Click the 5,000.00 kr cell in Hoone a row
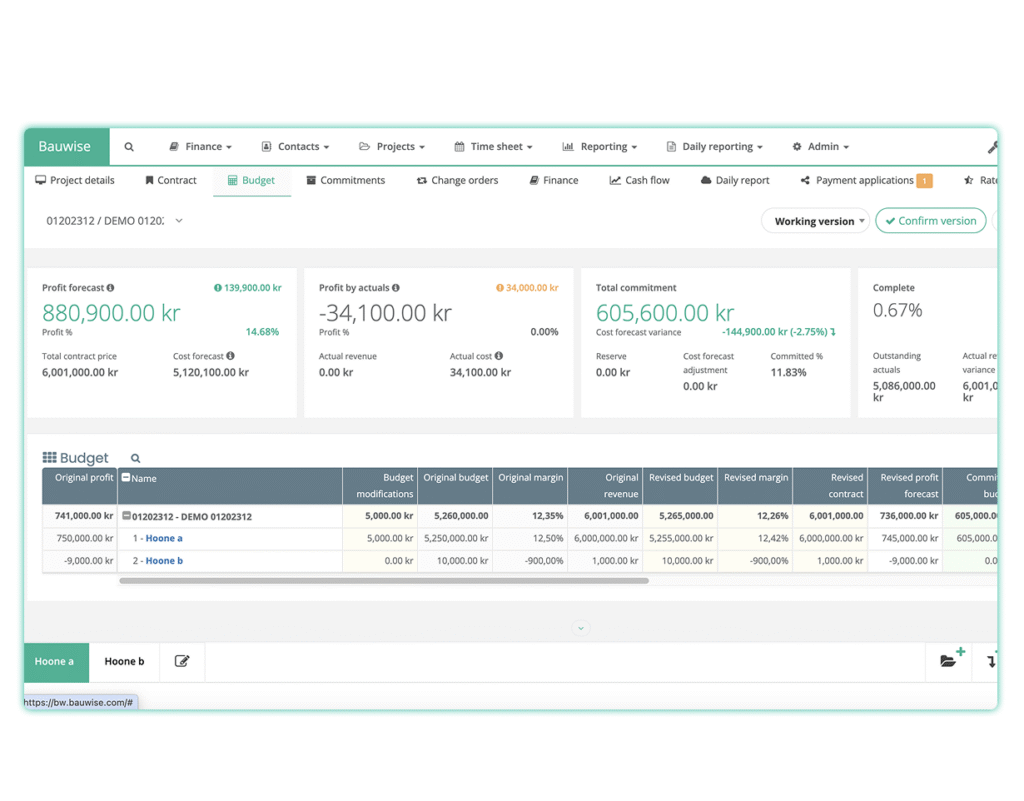The height and width of the screenshot is (801, 1024). [380, 539]
